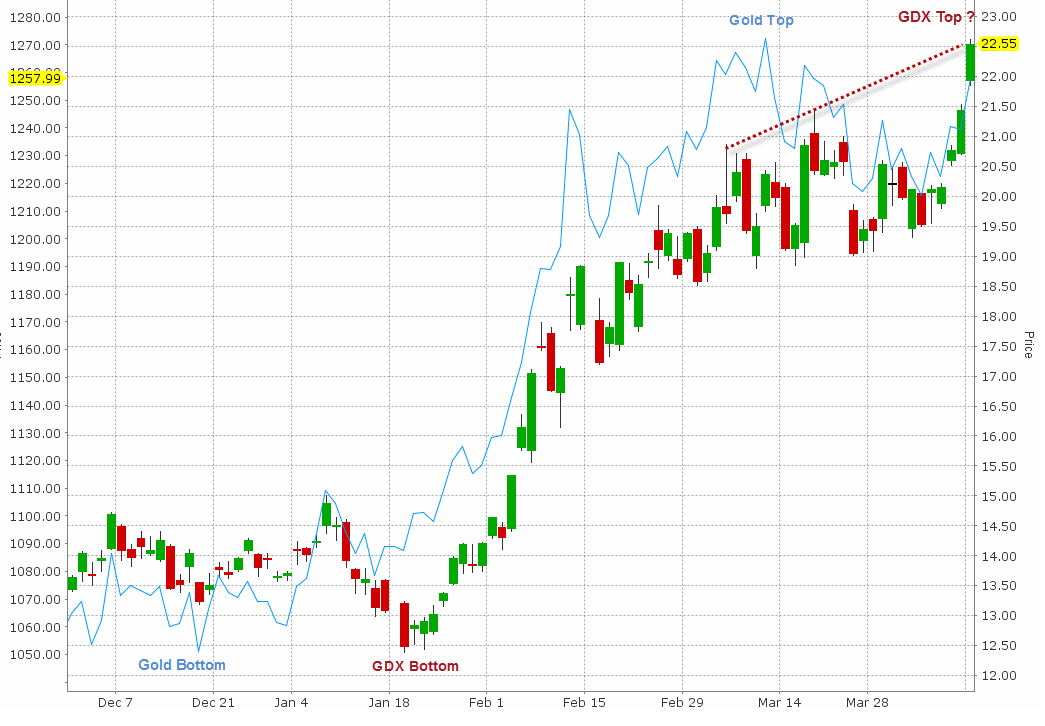Viewport: 1045px width, 726px height.
Task: Click the 'Price' right axis title
Action: (x=1028, y=345)
